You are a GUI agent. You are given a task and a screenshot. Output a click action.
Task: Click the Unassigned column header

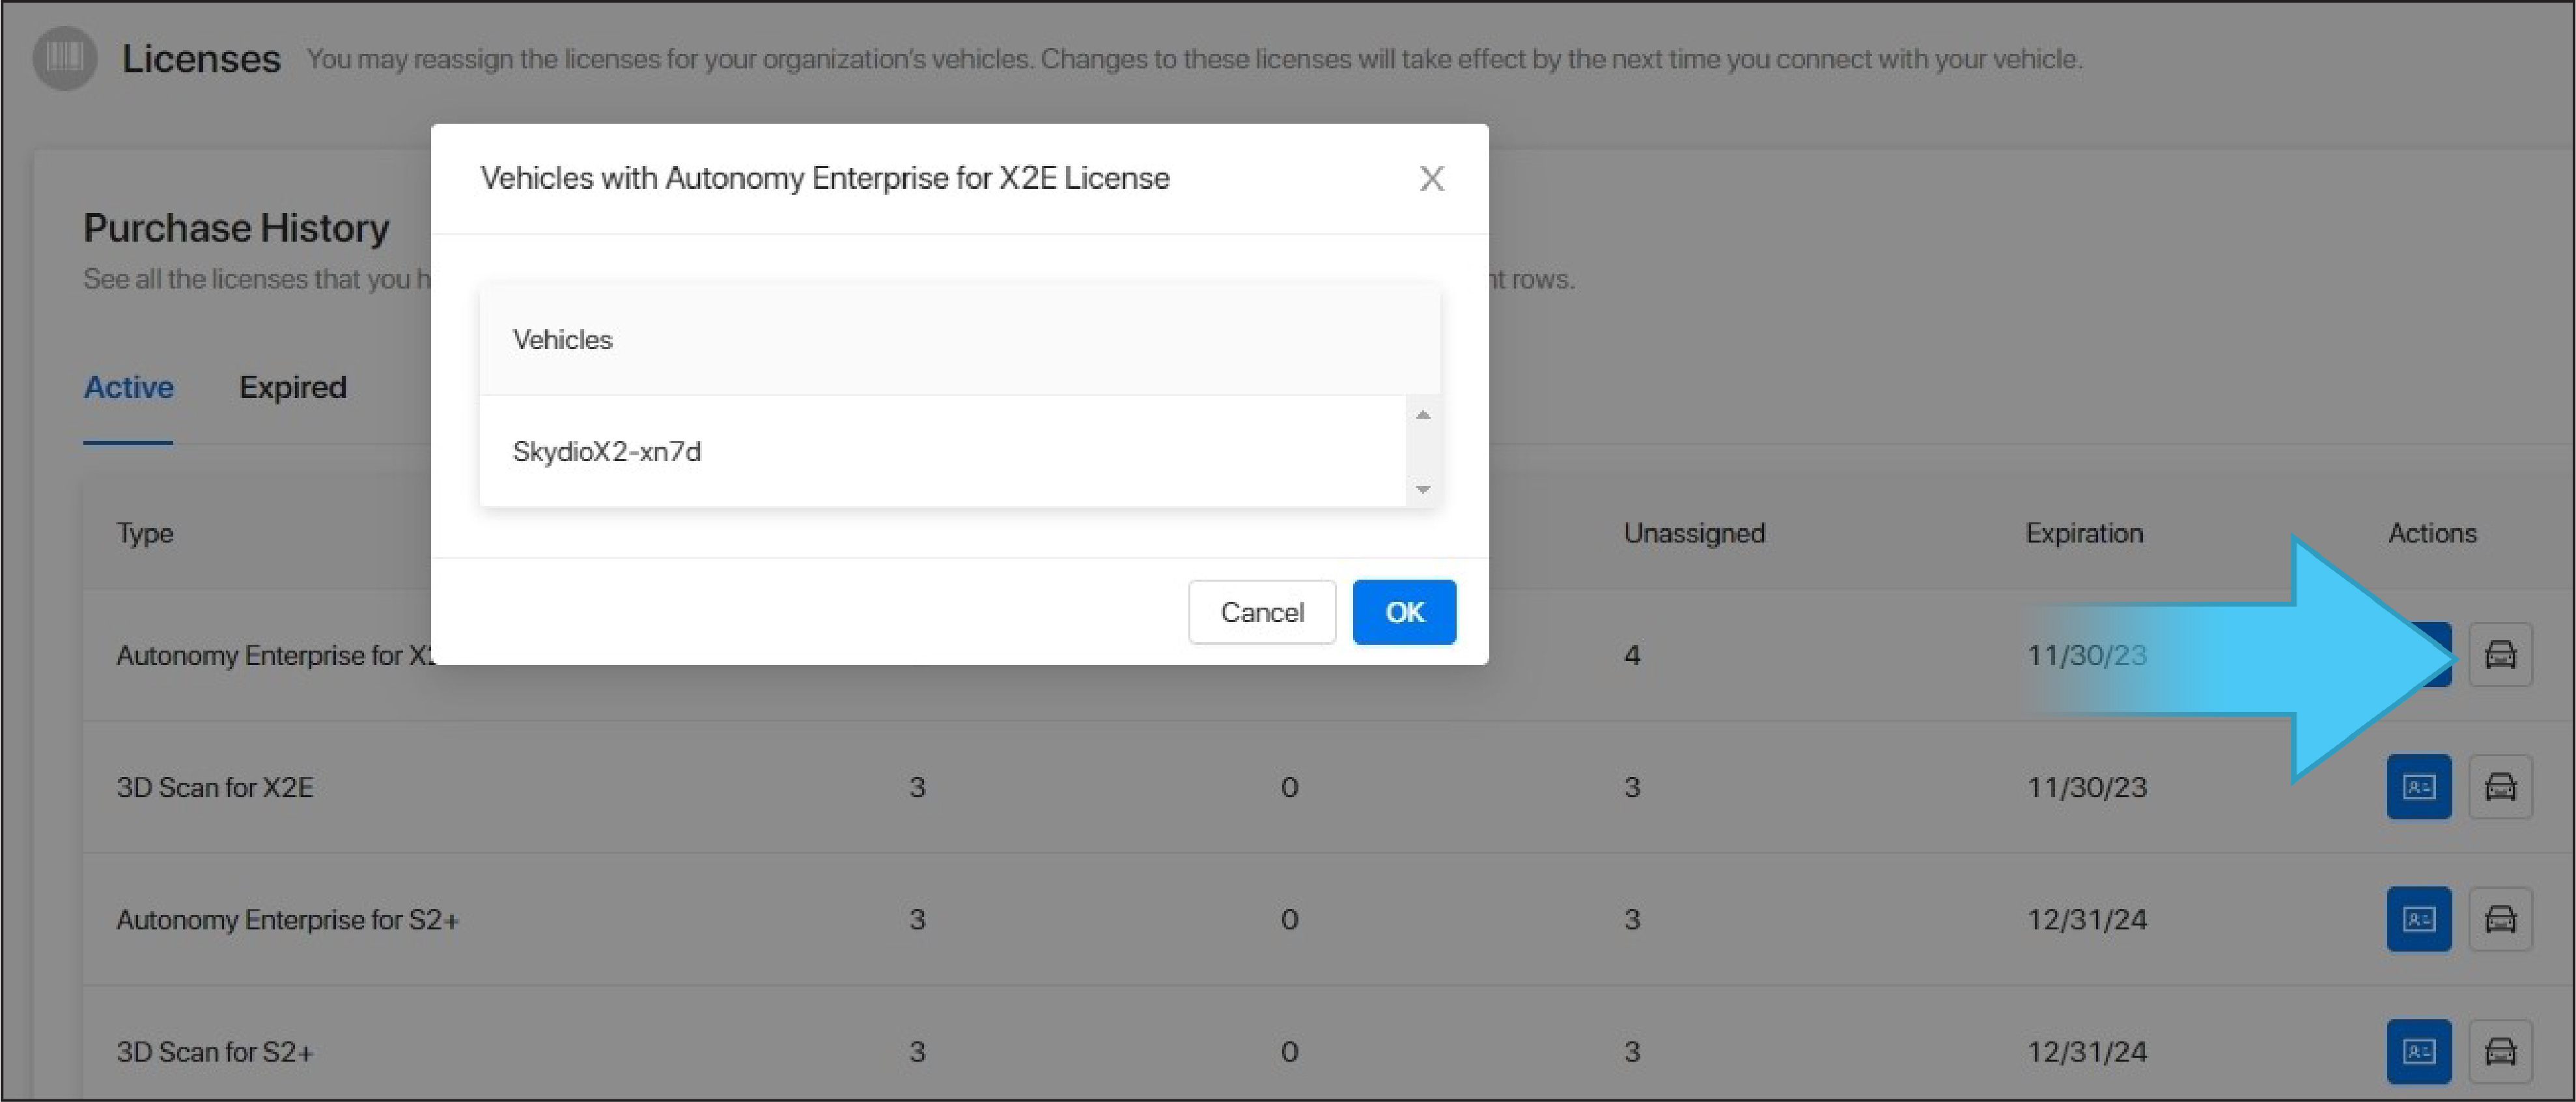click(1694, 533)
